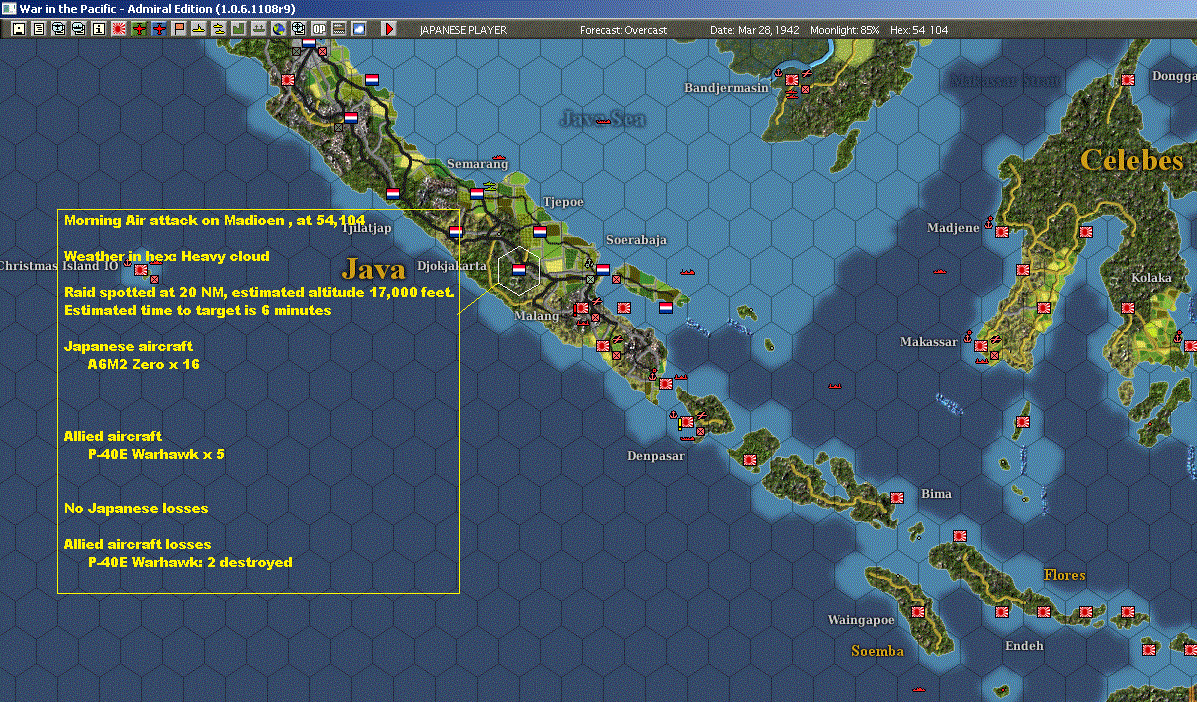
Task: Click 'Weather in hex: Heavy cloud' line
Action: tap(166, 256)
